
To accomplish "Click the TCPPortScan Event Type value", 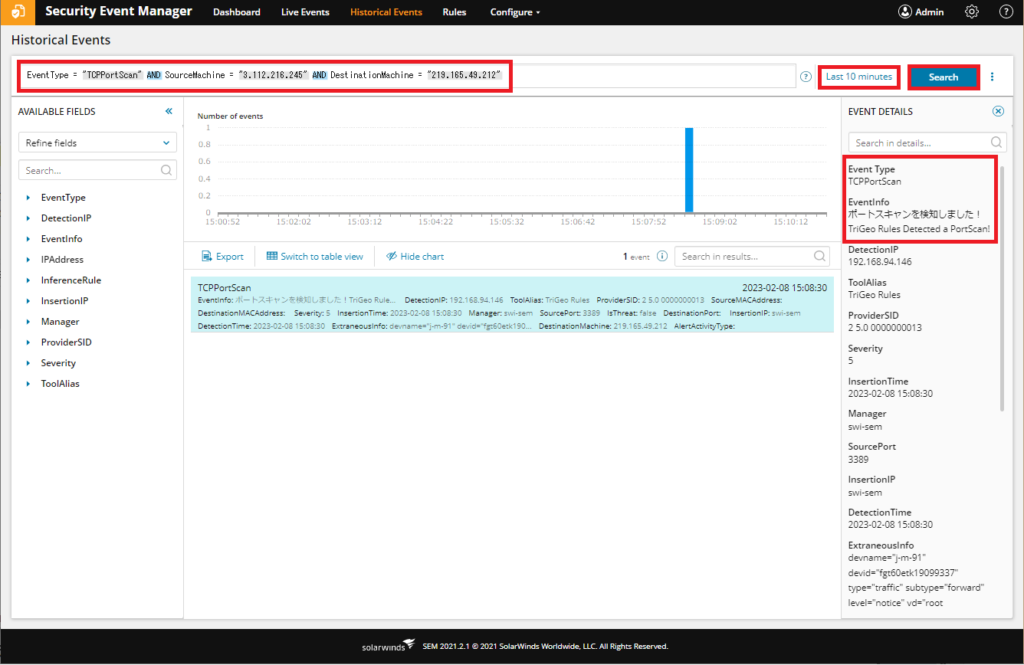I will (874, 182).
